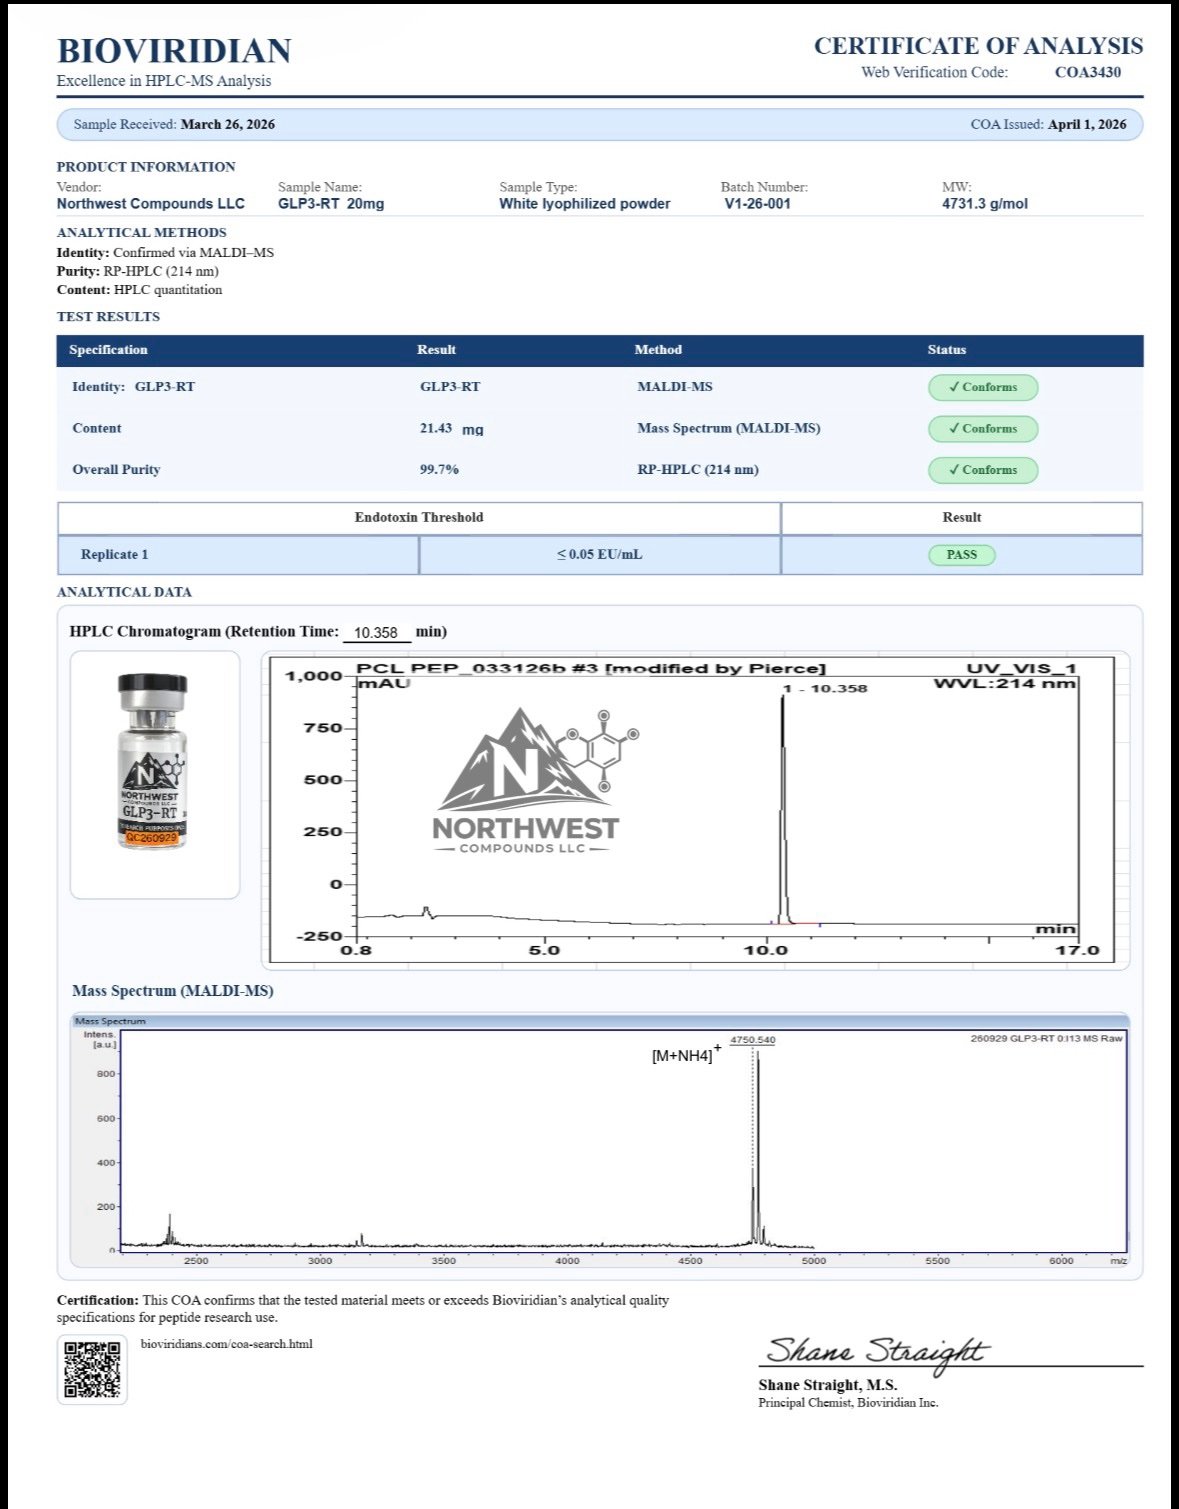Click the [M+NH4]+ ion annotation

[x=686, y=1055]
